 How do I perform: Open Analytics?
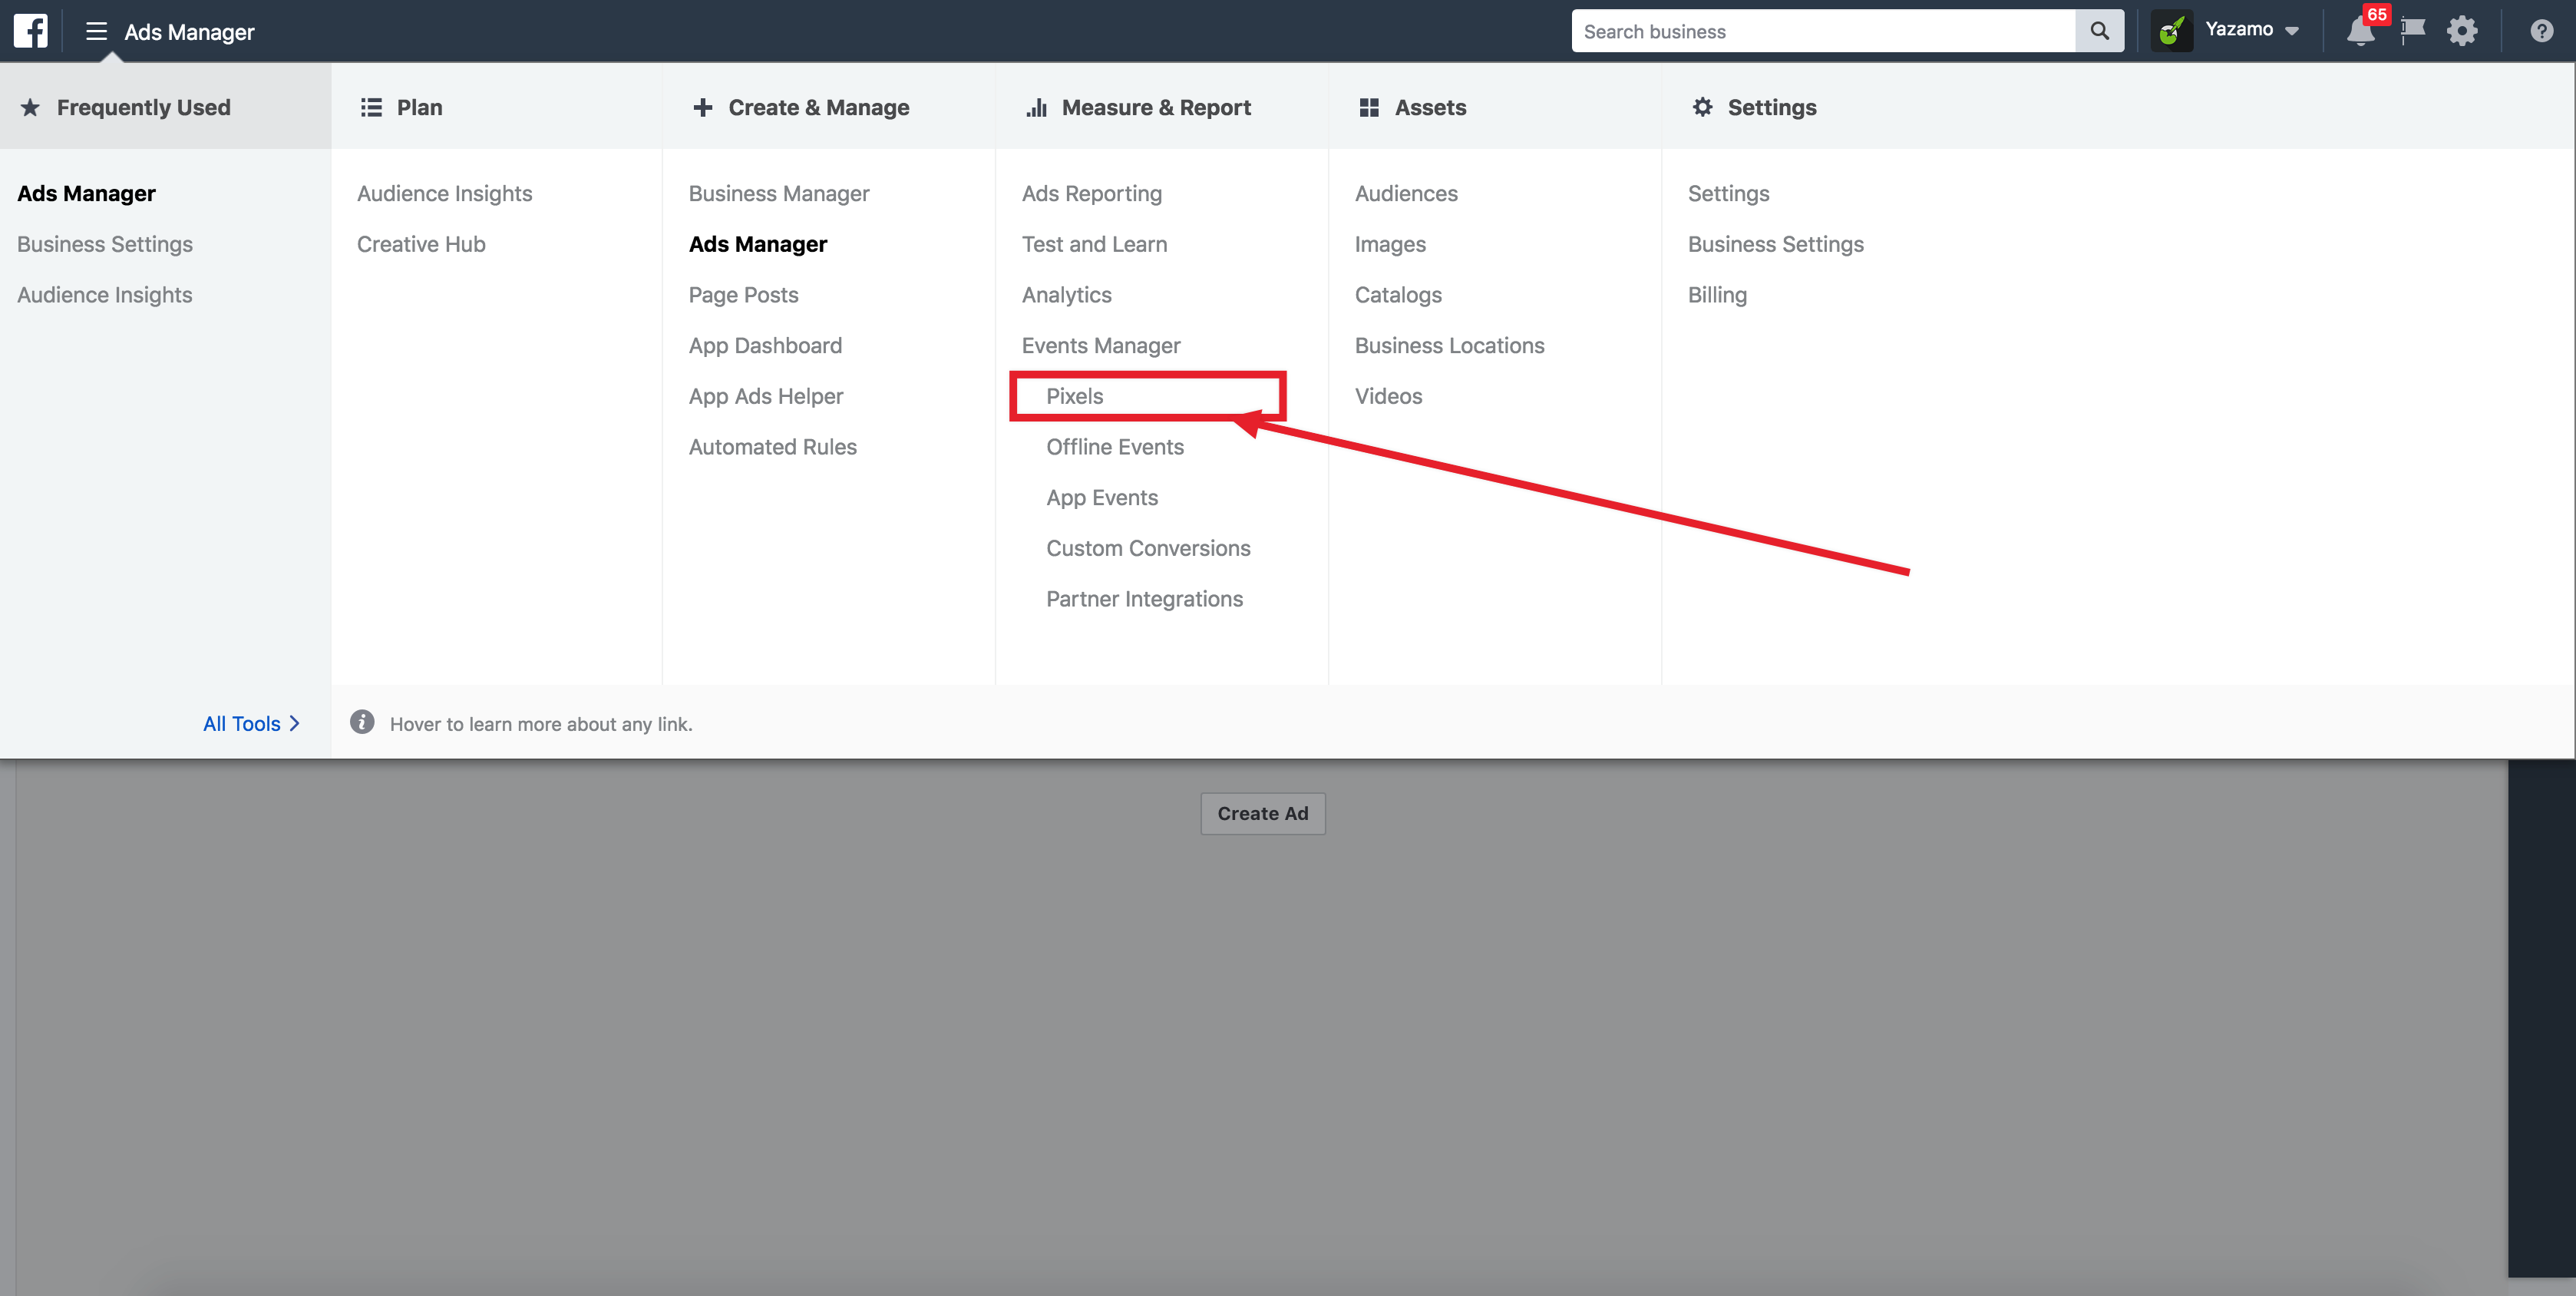(1066, 295)
